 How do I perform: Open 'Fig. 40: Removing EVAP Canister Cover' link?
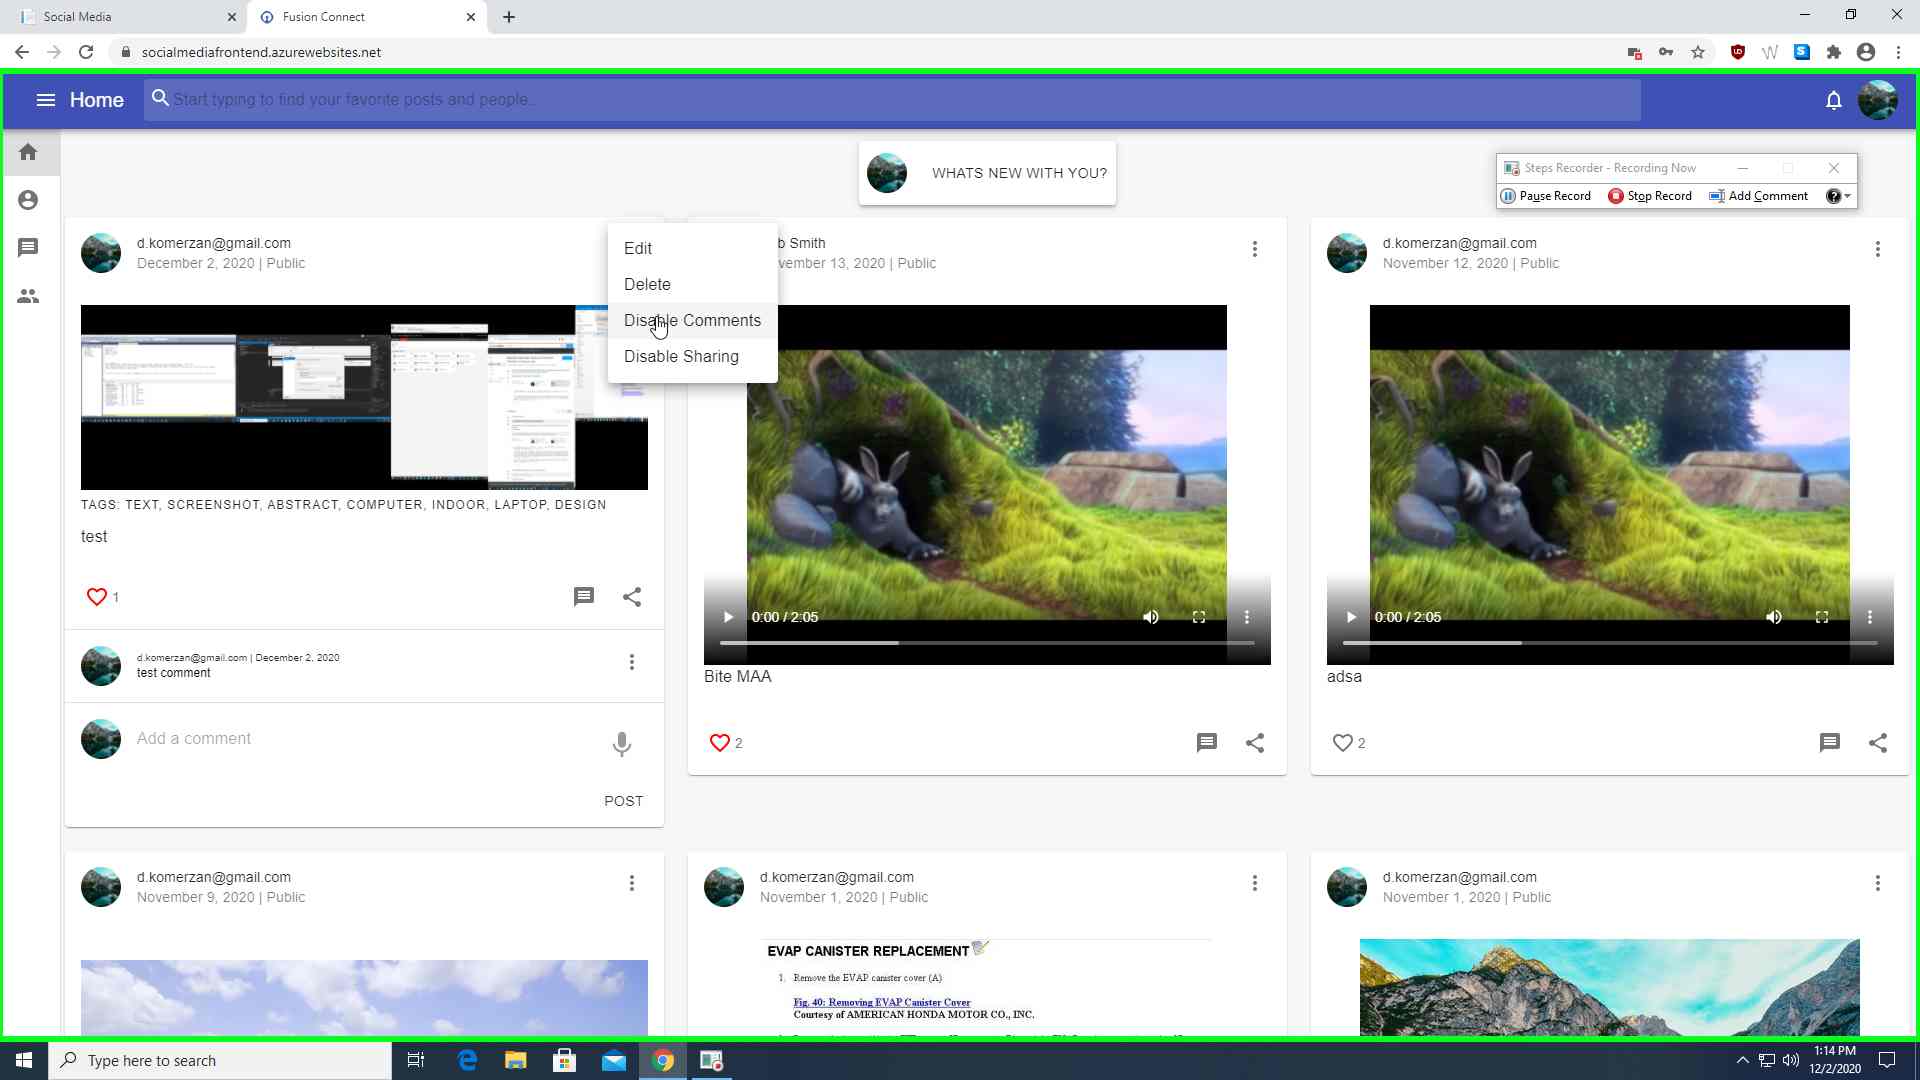tap(881, 1002)
